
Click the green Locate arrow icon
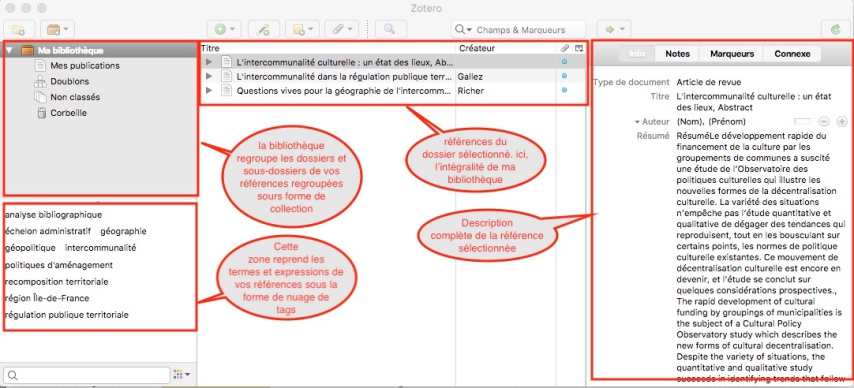(614, 29)
